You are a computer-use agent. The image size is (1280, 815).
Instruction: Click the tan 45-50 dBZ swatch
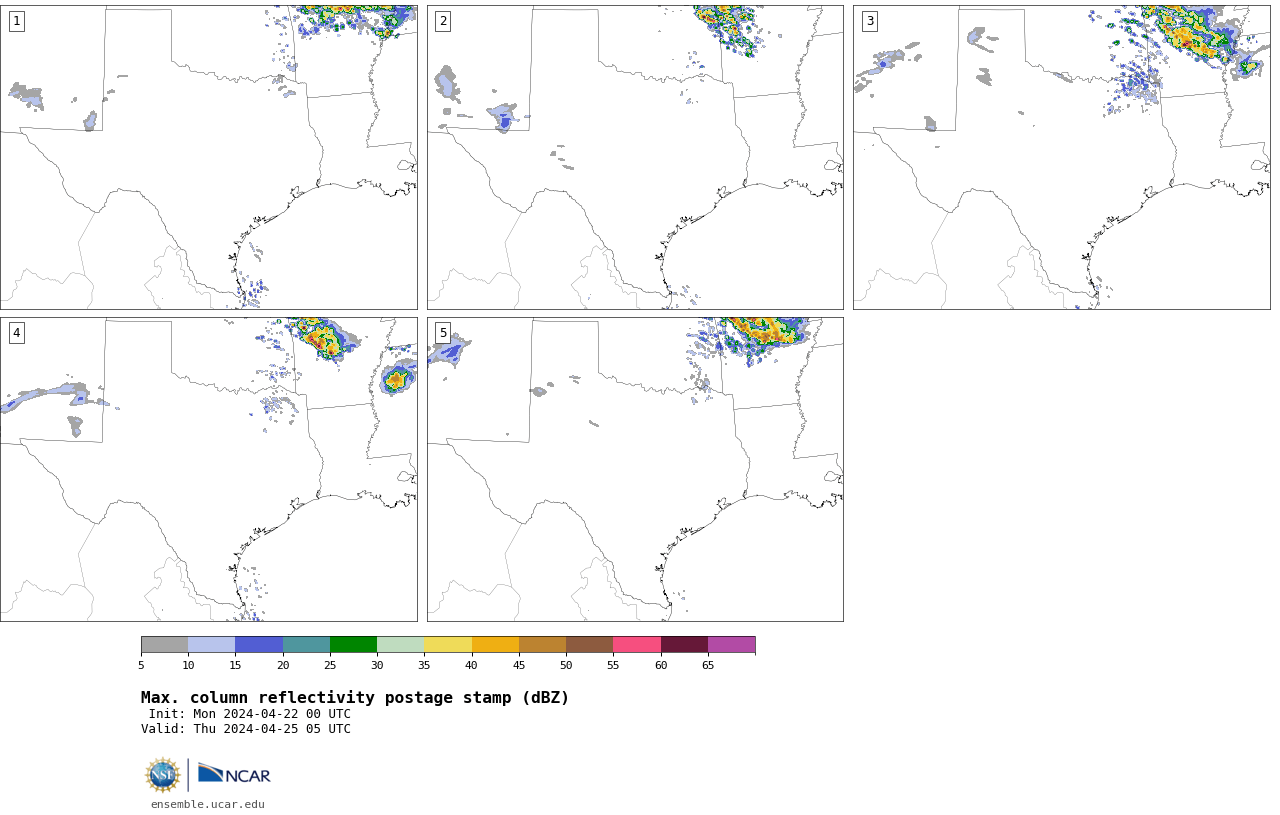[x=542, y=645]
